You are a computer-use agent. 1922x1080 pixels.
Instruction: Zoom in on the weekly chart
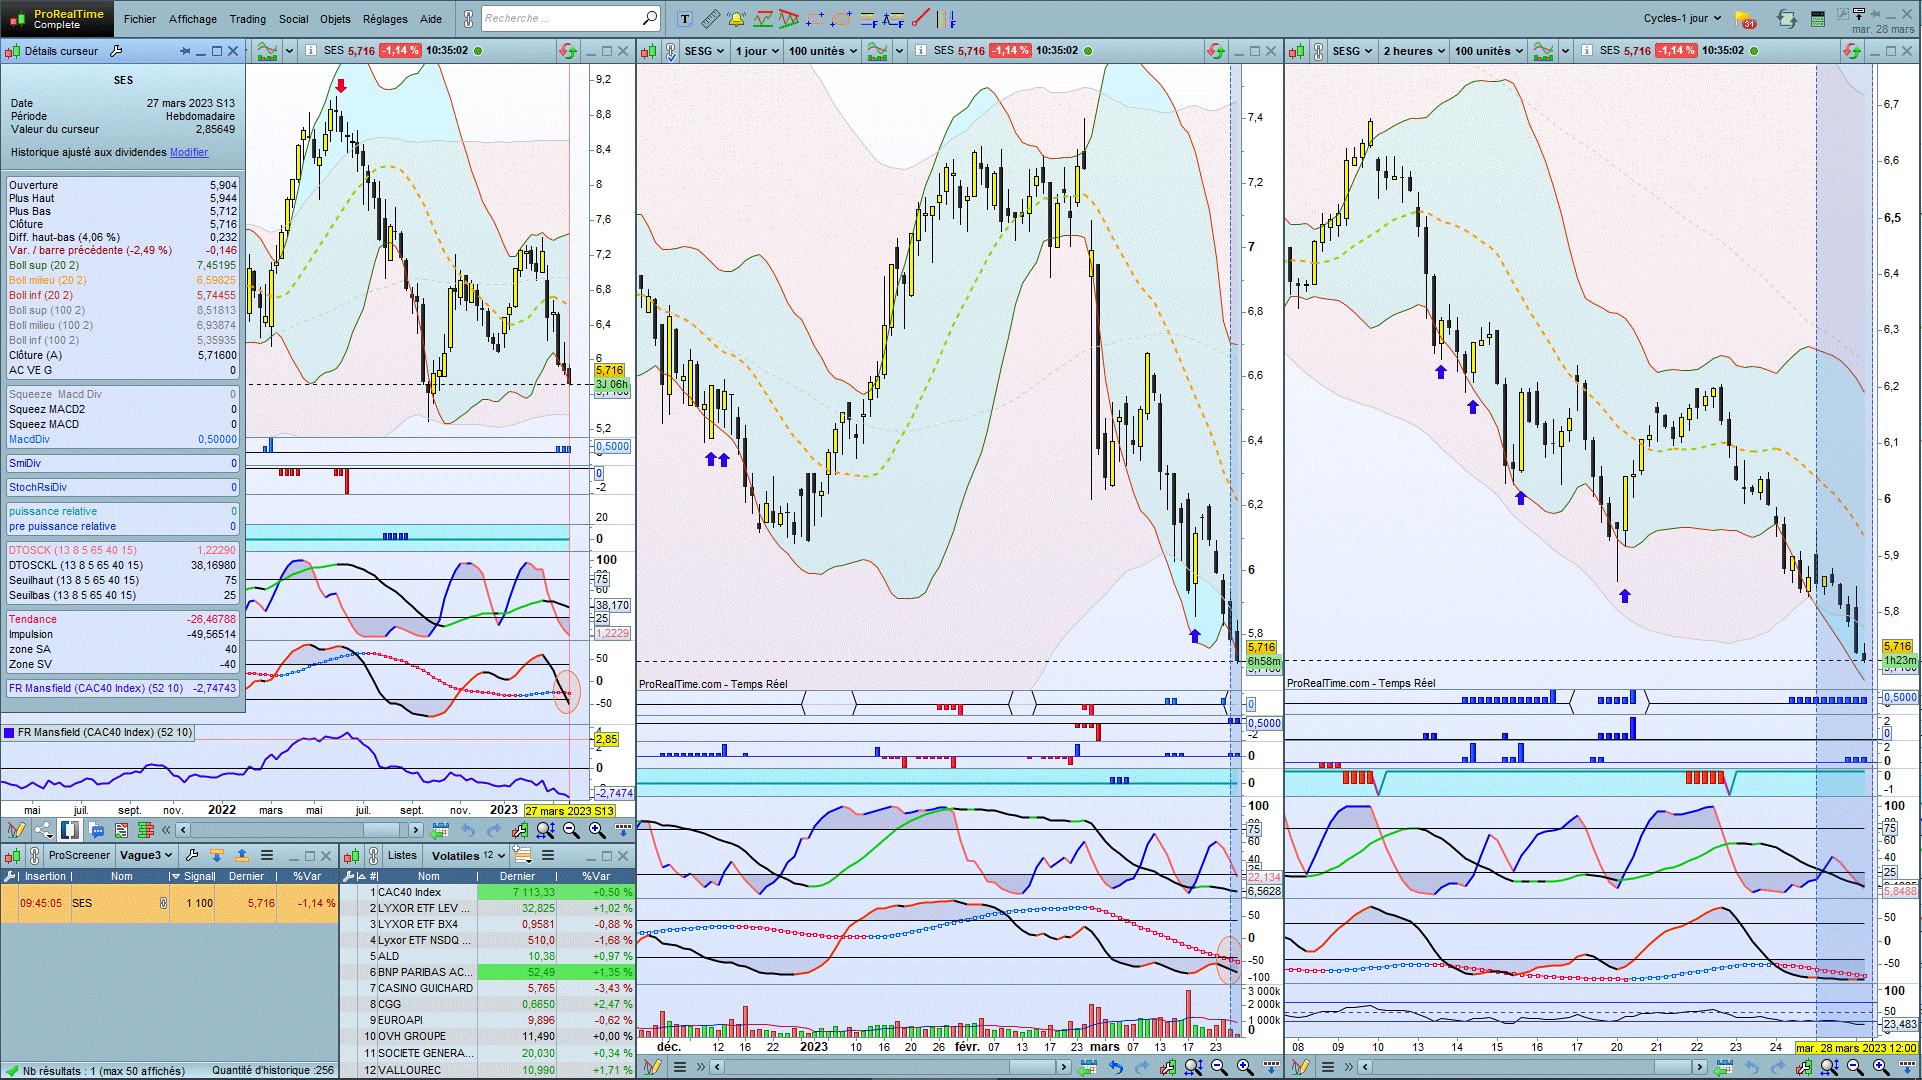coord(597,830)
